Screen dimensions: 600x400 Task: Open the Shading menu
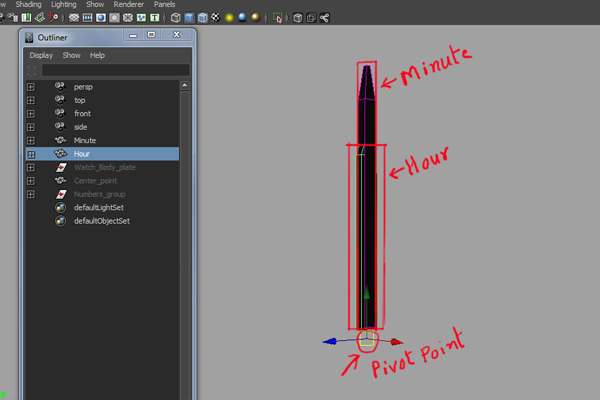28,4
